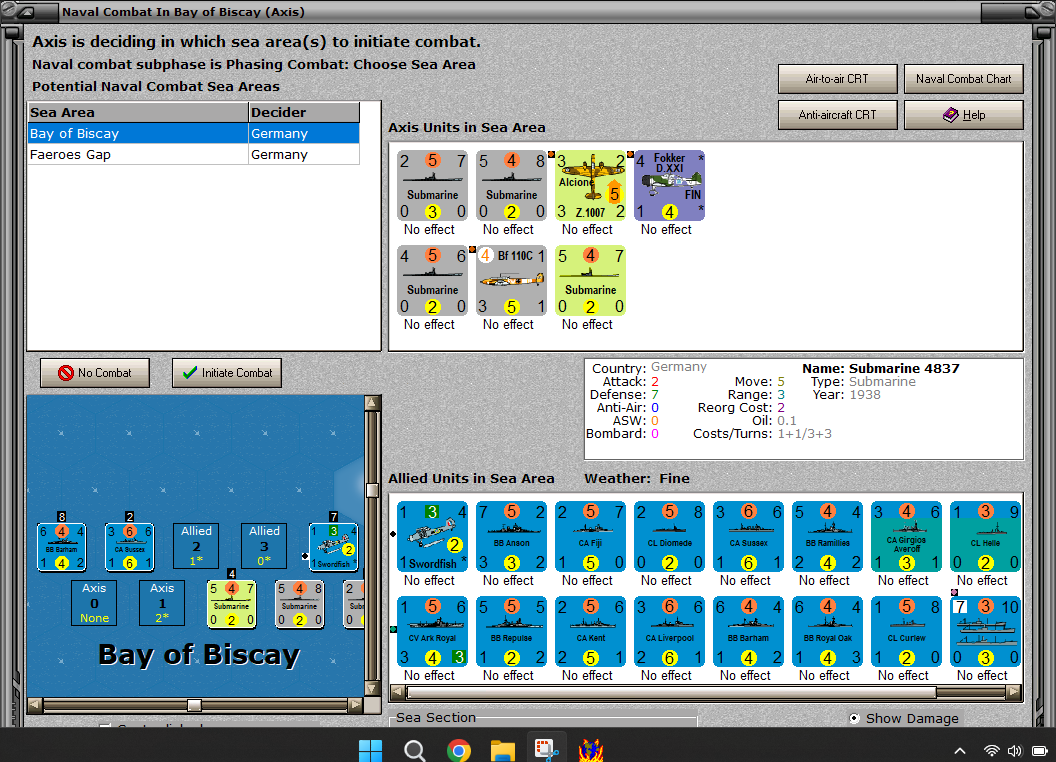The image size is (1056, 762).
Task: Open the Naval Combat Chart
Action: [964, 79]
